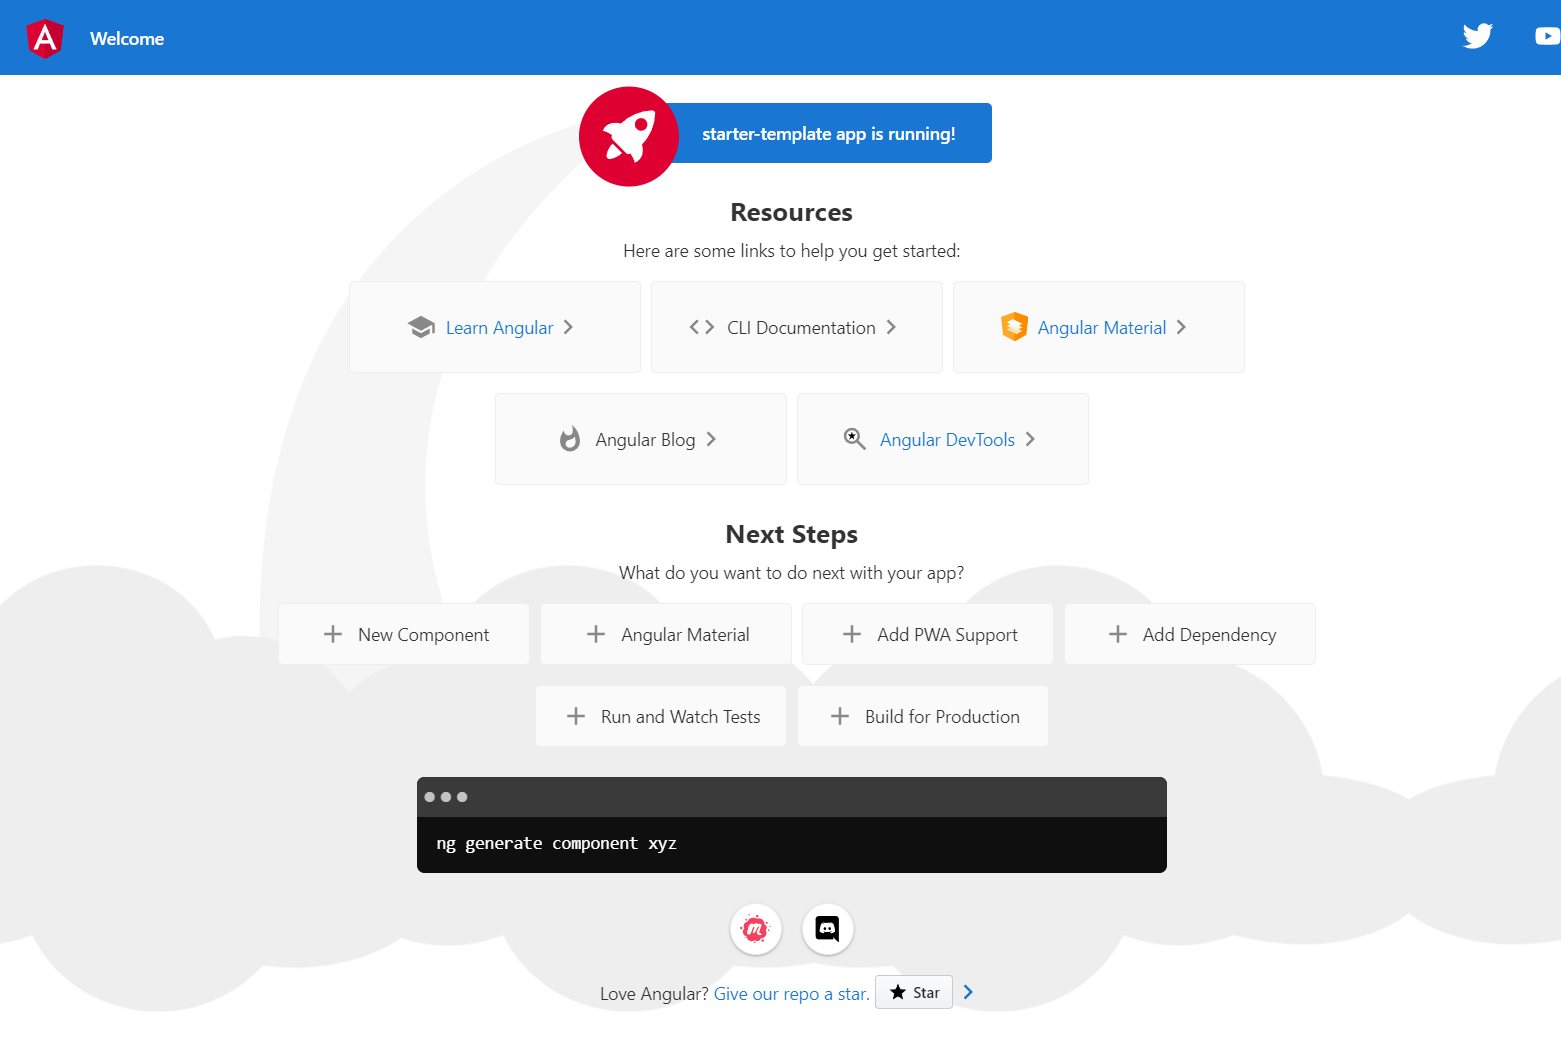
Task: Open the Learn Angular link
Action: coord(499,328)
